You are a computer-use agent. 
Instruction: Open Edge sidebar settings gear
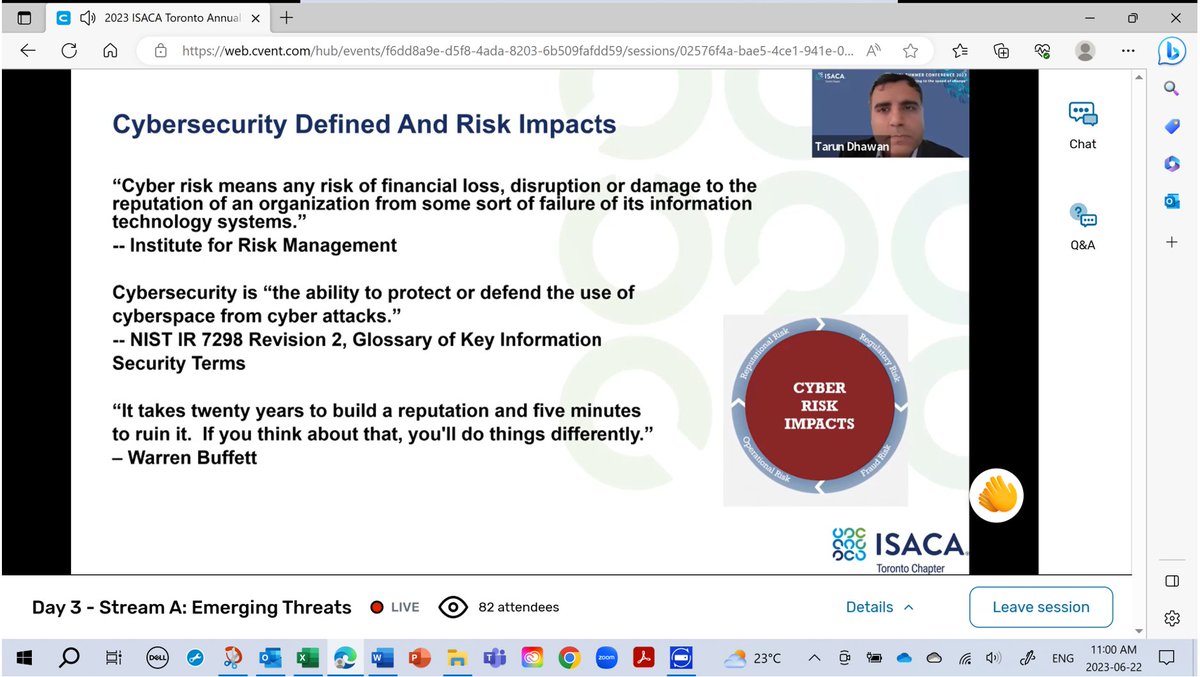[x=1172, y=619]
